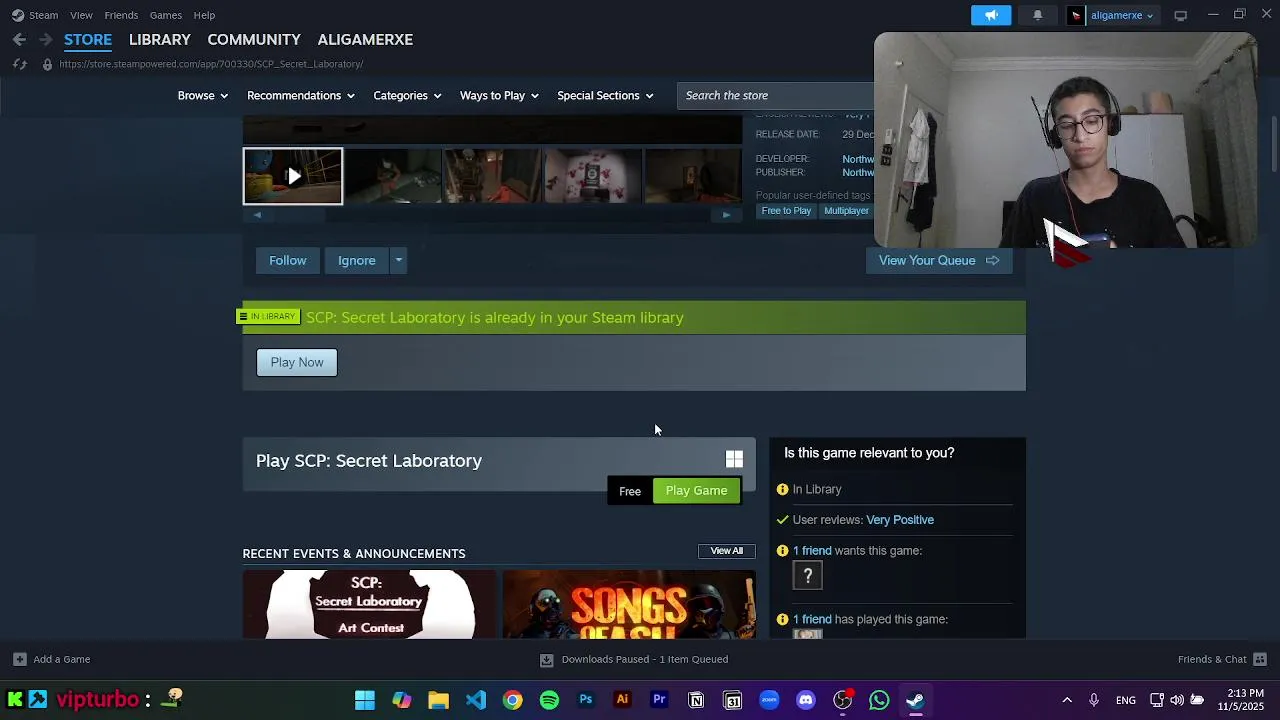Open the Friends menu
Viewport: 1280px width, 720px height.
[121, 15]
